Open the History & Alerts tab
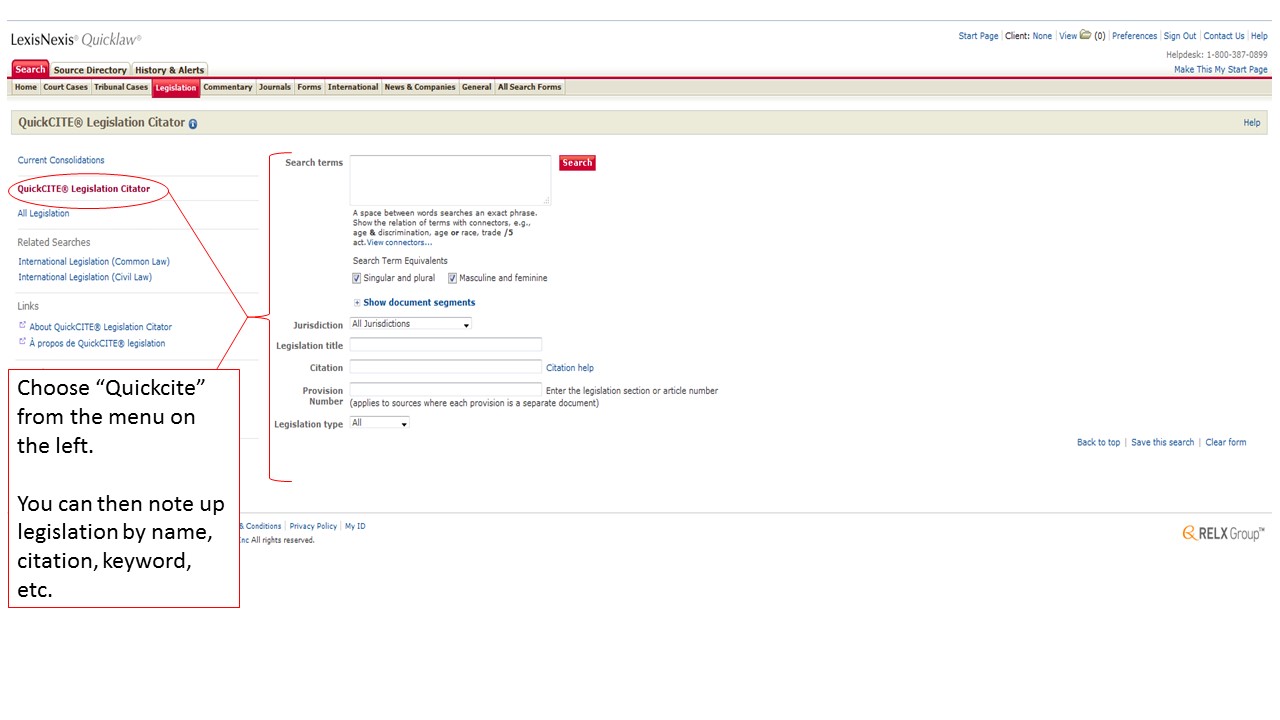The image size is (1280, 720). pyautogui.click(x=169, y=70)
